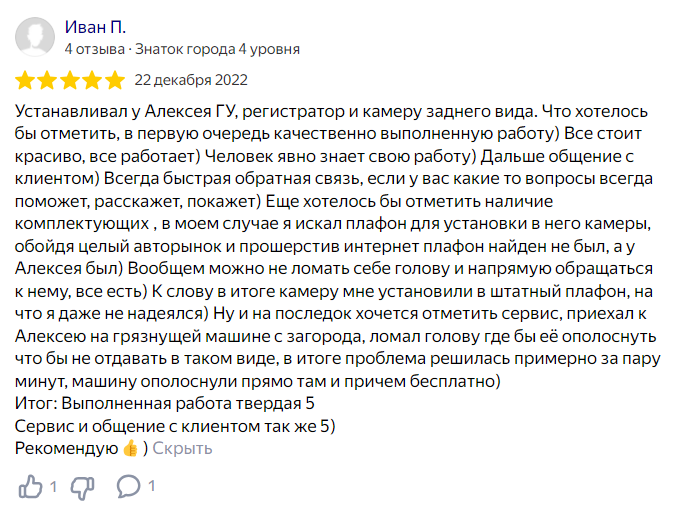677x511 pixels.
Task: Like the review with thumbs up
Action: 31,487
